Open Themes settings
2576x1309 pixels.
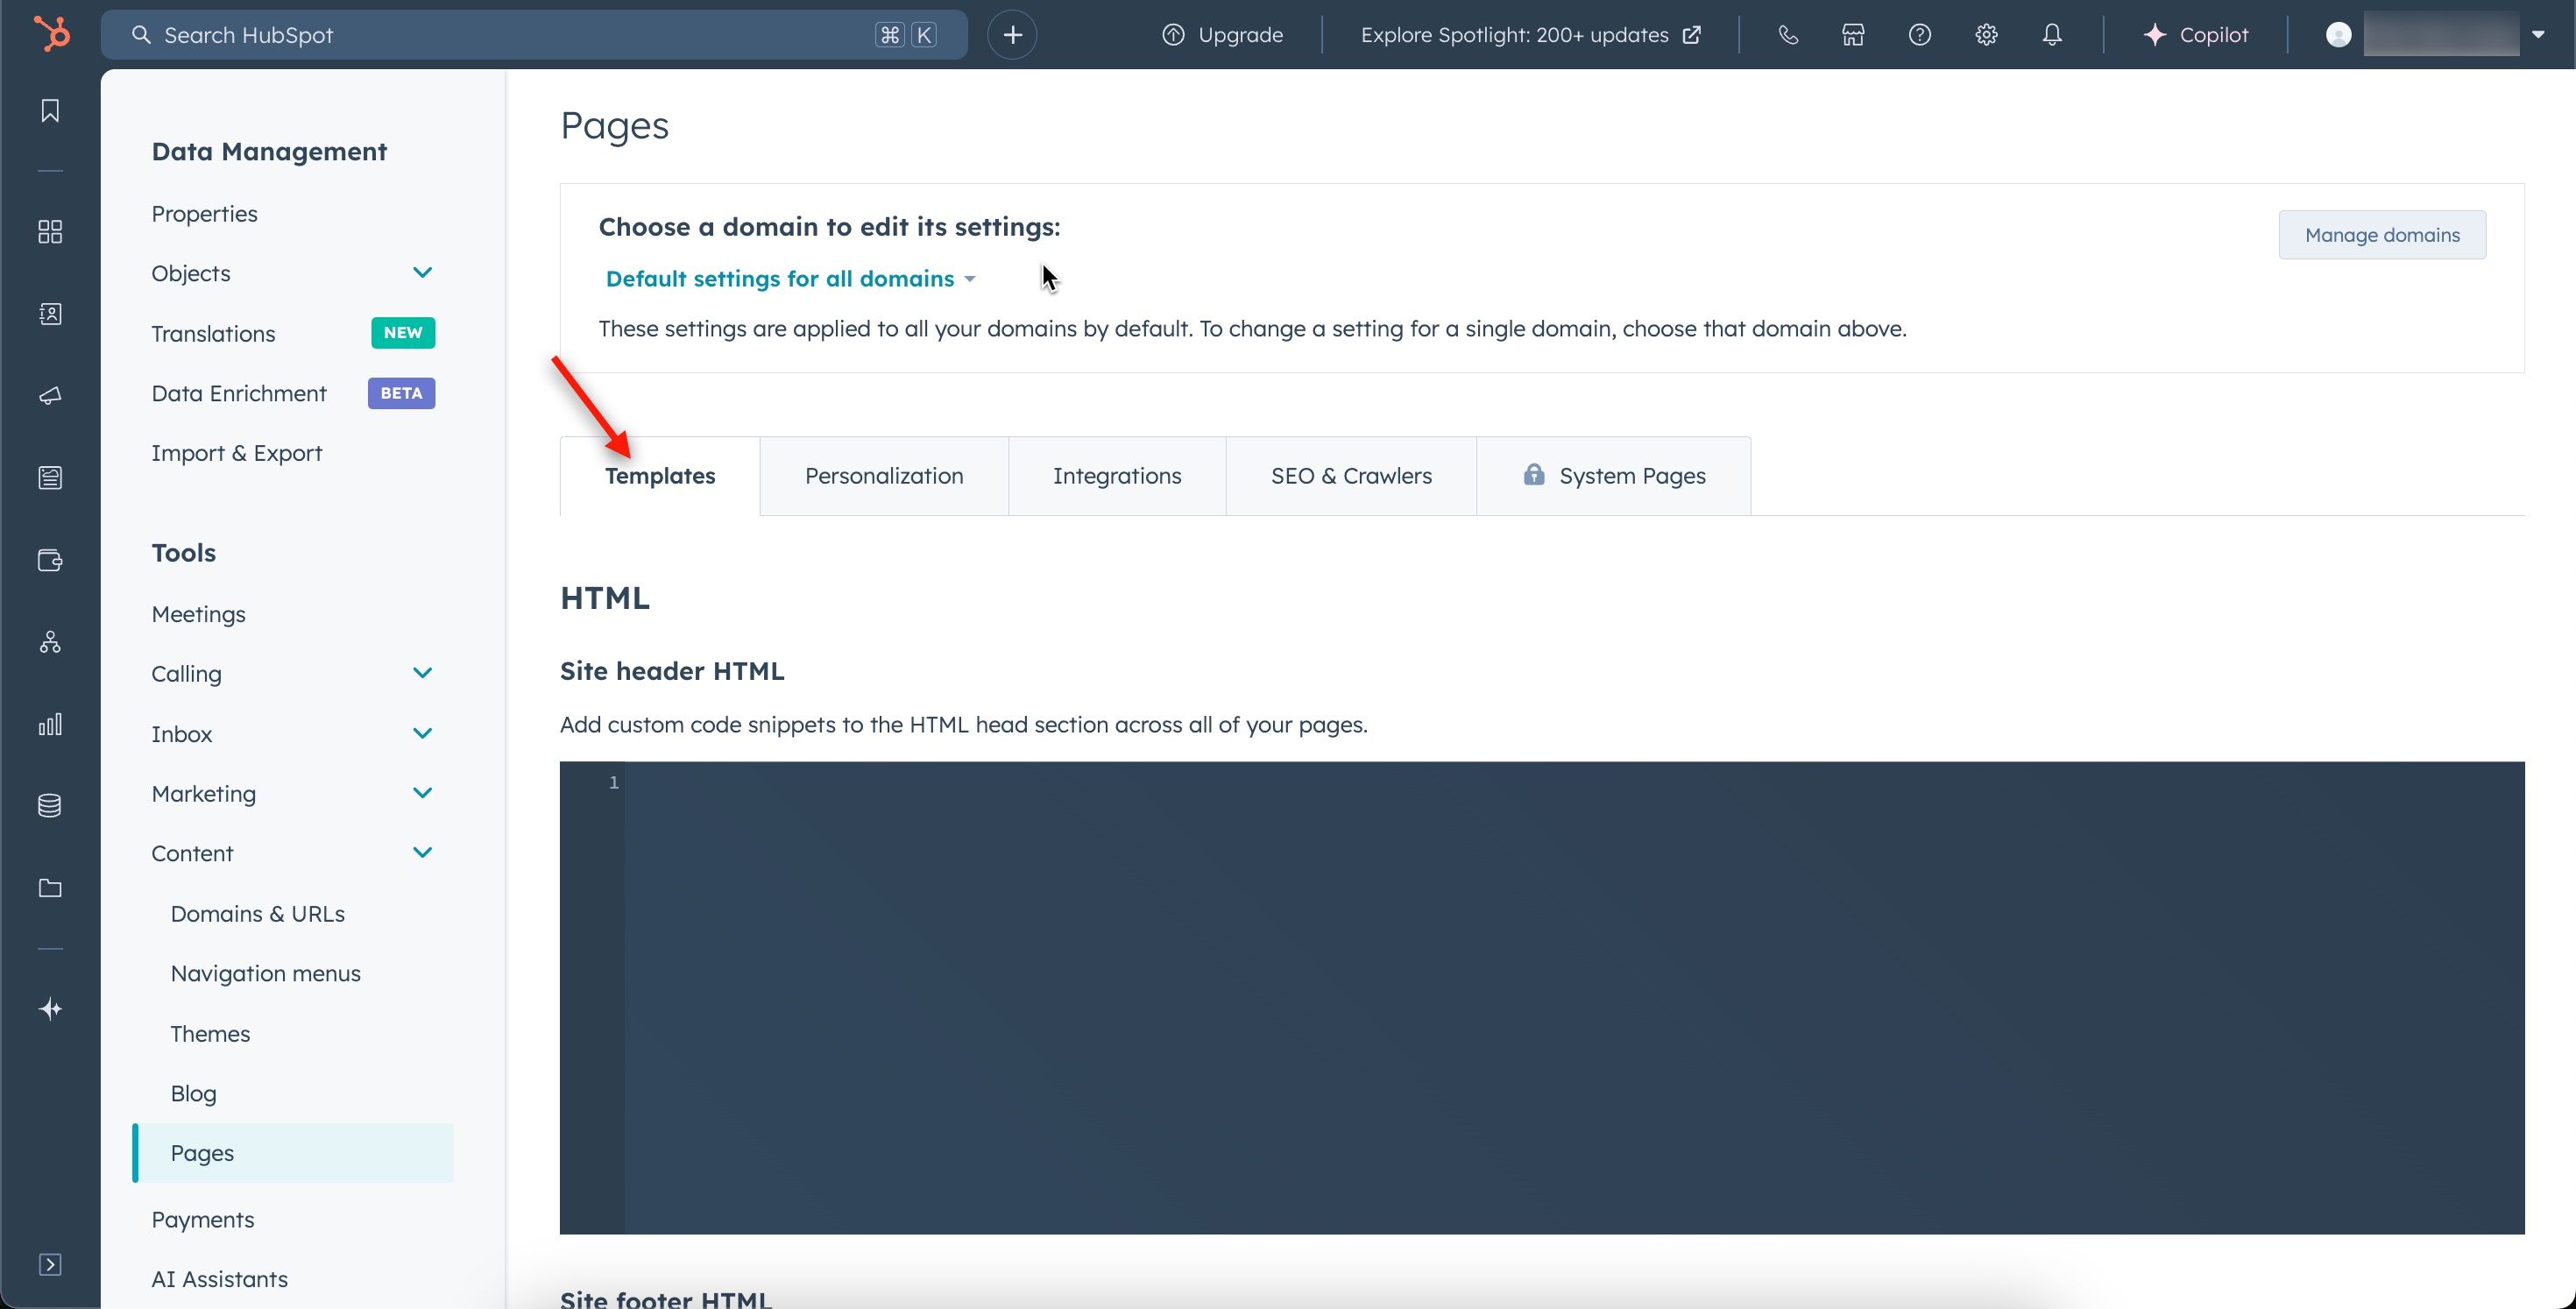coord(210,1034)
